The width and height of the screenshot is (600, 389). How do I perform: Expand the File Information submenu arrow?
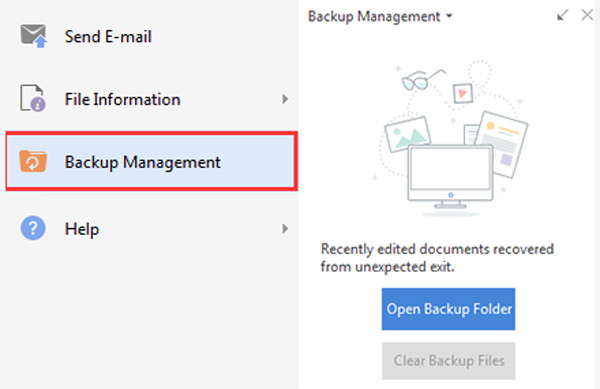pyautogui.click(x=285, y=99)
